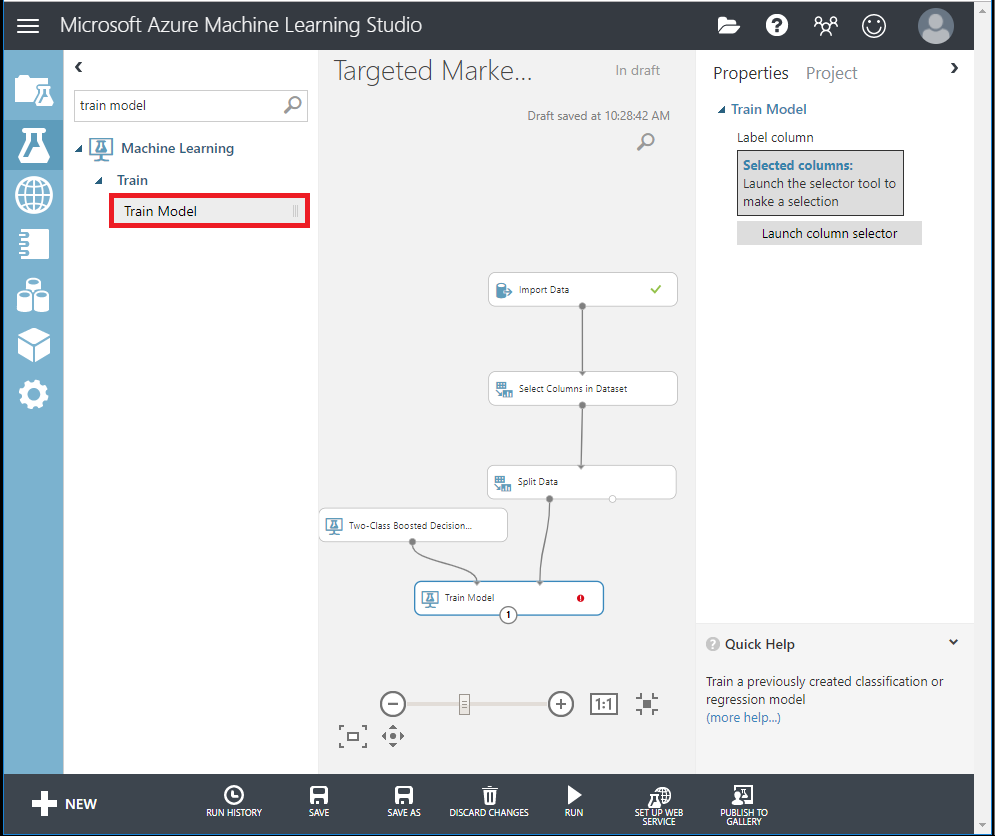Click the Launch column selector button
This screenshot has width=995, height=836.
coord(829,233)
